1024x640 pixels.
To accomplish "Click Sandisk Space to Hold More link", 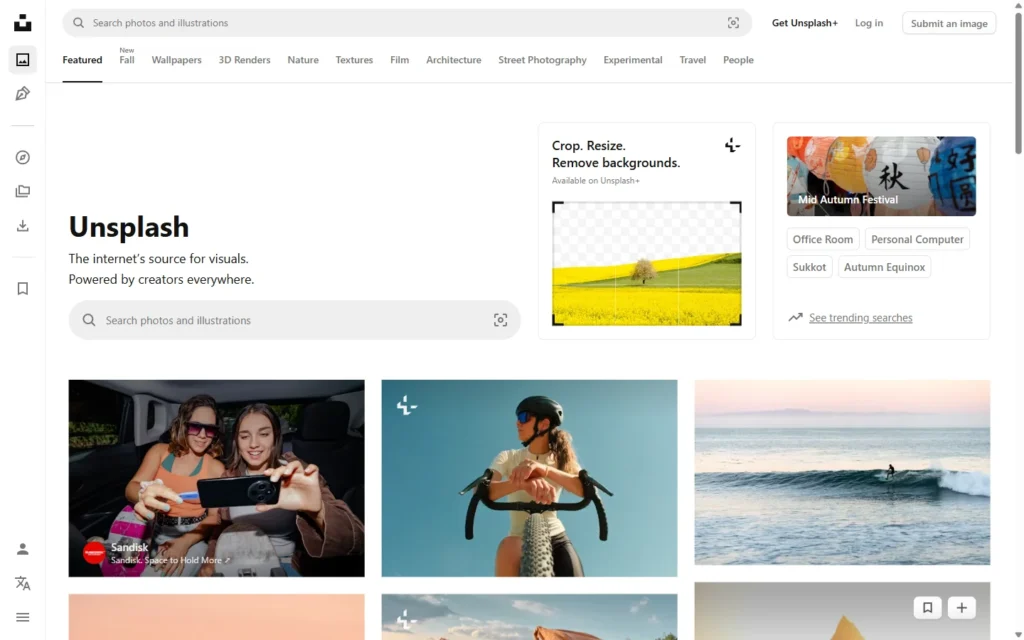I will point(170,560).
